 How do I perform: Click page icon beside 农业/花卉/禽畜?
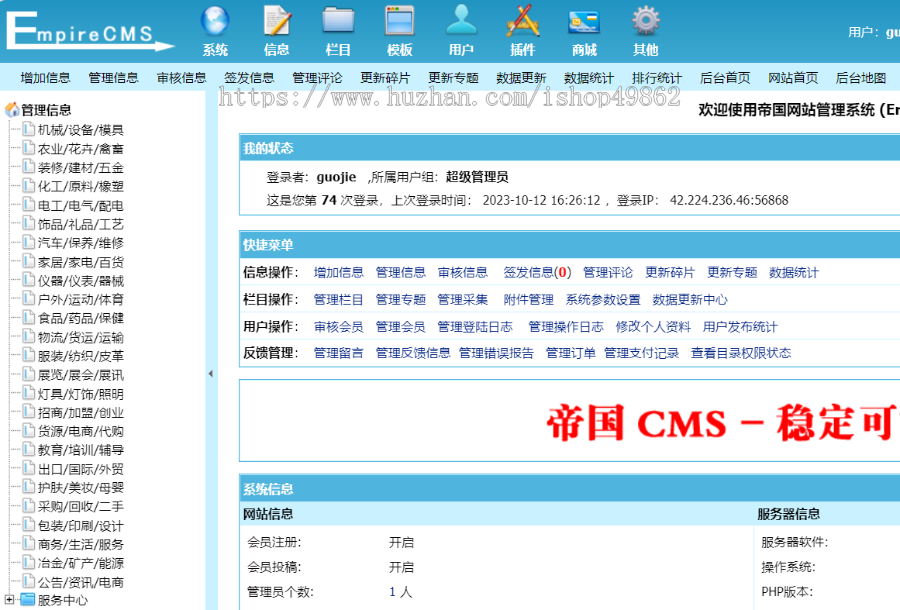[x=29, y=148]
